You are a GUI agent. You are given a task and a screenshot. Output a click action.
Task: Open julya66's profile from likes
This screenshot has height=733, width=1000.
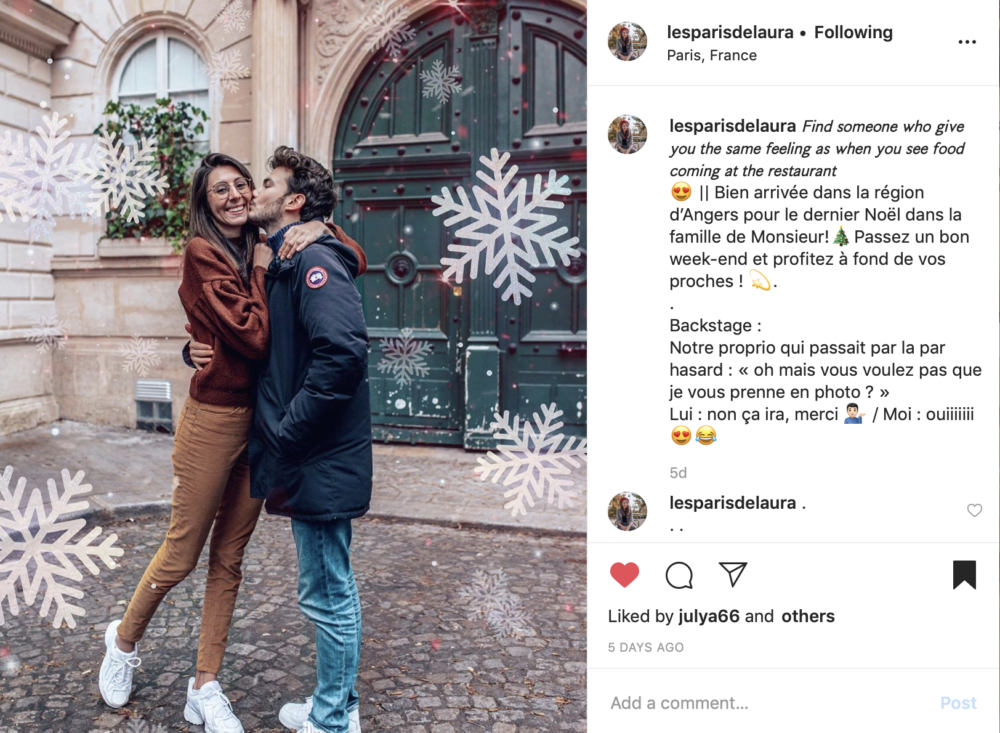[x=709, y=616]
